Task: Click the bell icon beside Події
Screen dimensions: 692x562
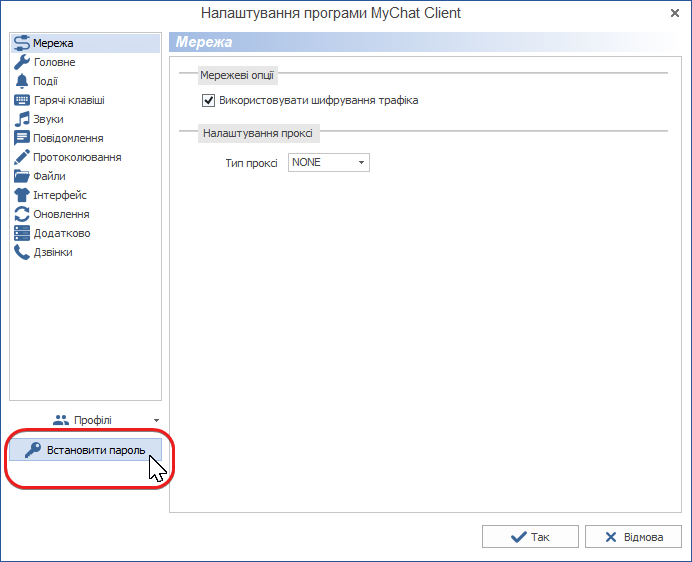Action: (22, 81)
